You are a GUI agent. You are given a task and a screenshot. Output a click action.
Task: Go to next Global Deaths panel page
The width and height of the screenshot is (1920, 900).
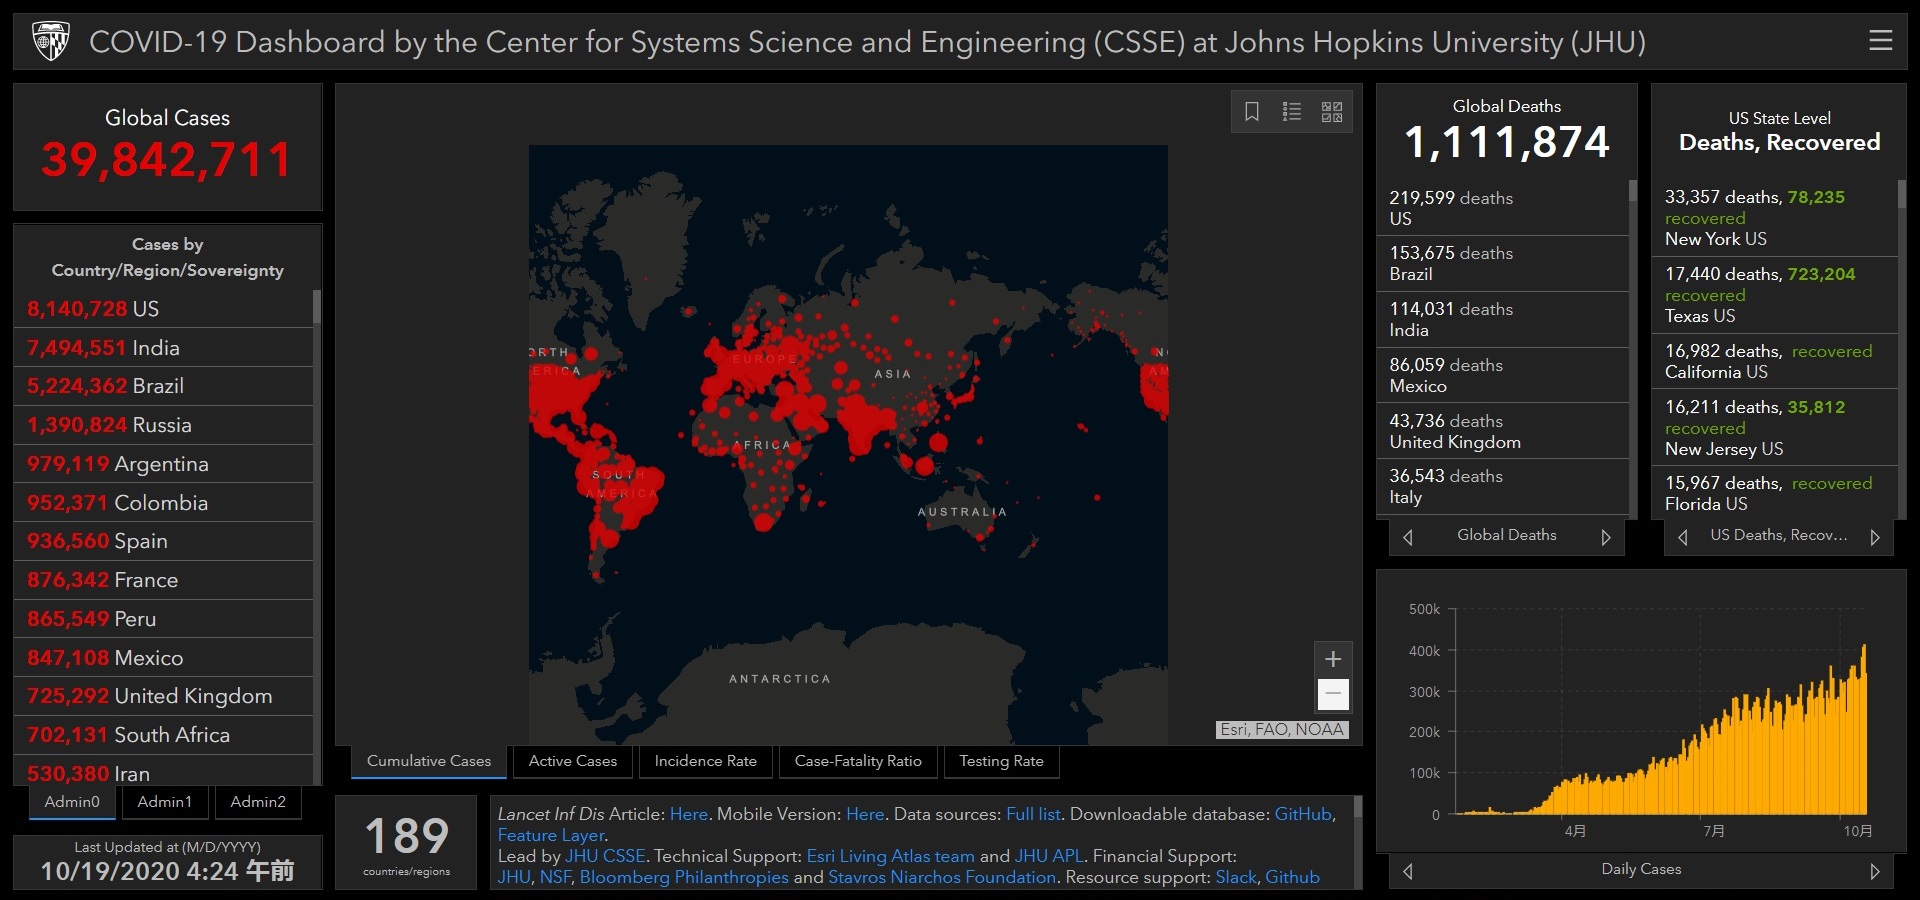coord(1606,538)
